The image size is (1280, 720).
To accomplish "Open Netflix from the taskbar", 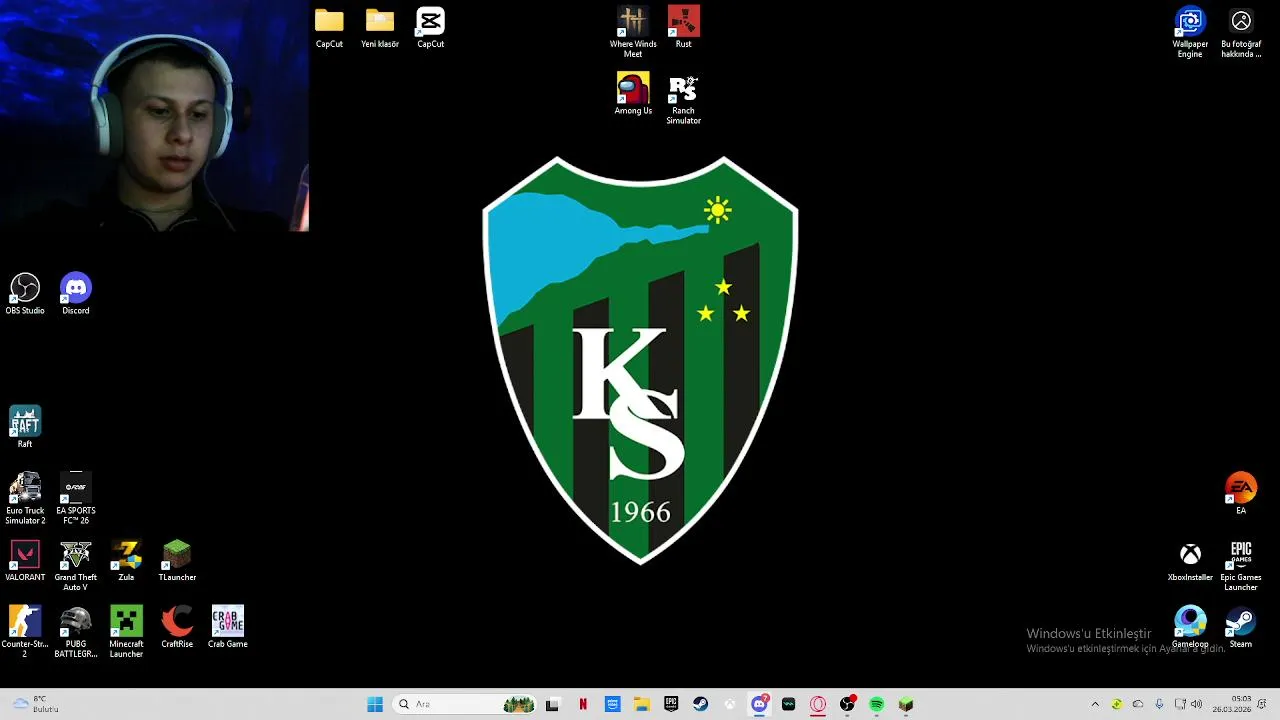I will pyautogui.click(x=583, y=705).
